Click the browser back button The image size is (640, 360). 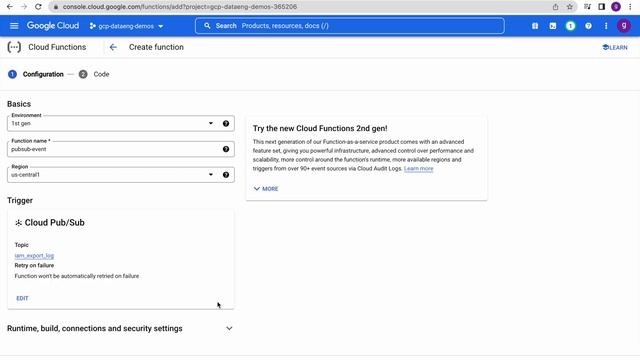point(10,7)
